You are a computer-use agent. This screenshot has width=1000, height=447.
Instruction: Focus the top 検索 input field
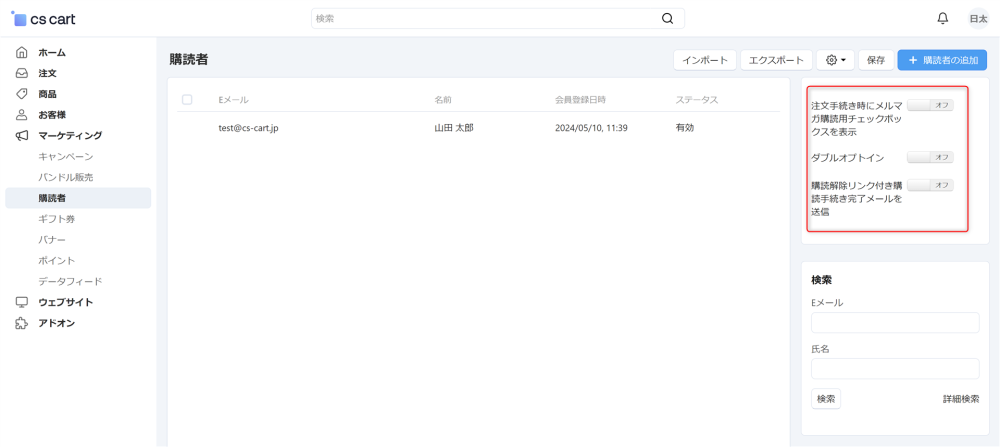coord(497,18)
